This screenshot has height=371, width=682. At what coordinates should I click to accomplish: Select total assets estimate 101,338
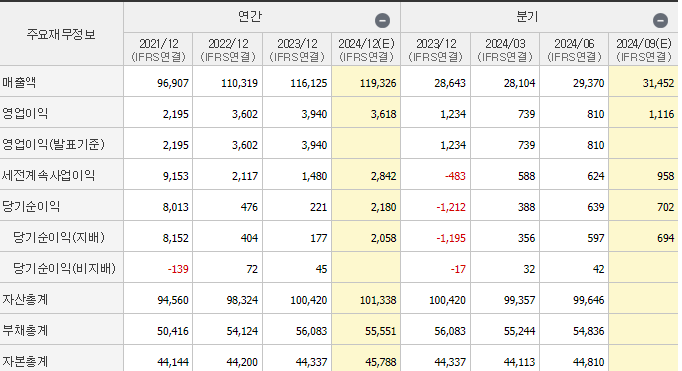point(378,300)
